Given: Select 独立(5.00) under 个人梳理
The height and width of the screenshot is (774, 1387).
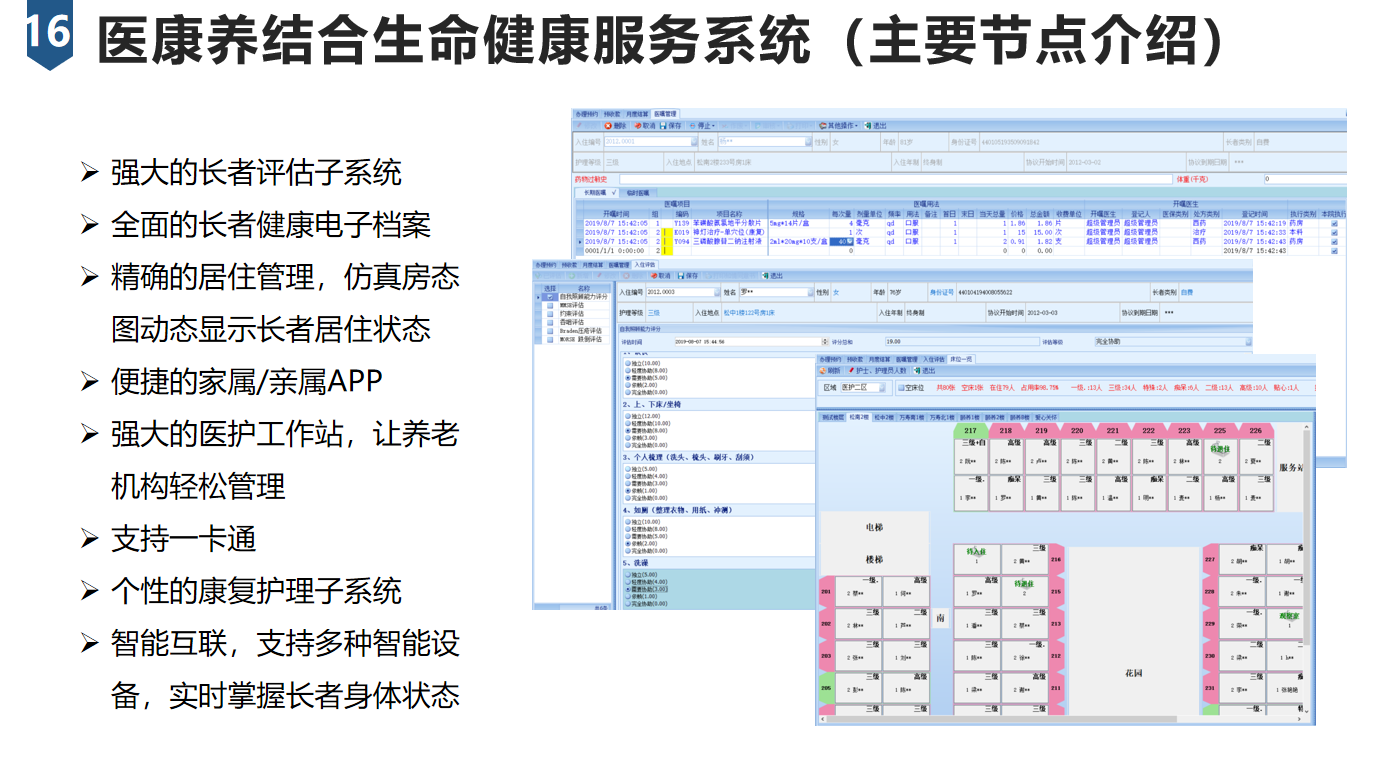Looking at the screenshot, I should pyautogui.click(x=640, y=469).
